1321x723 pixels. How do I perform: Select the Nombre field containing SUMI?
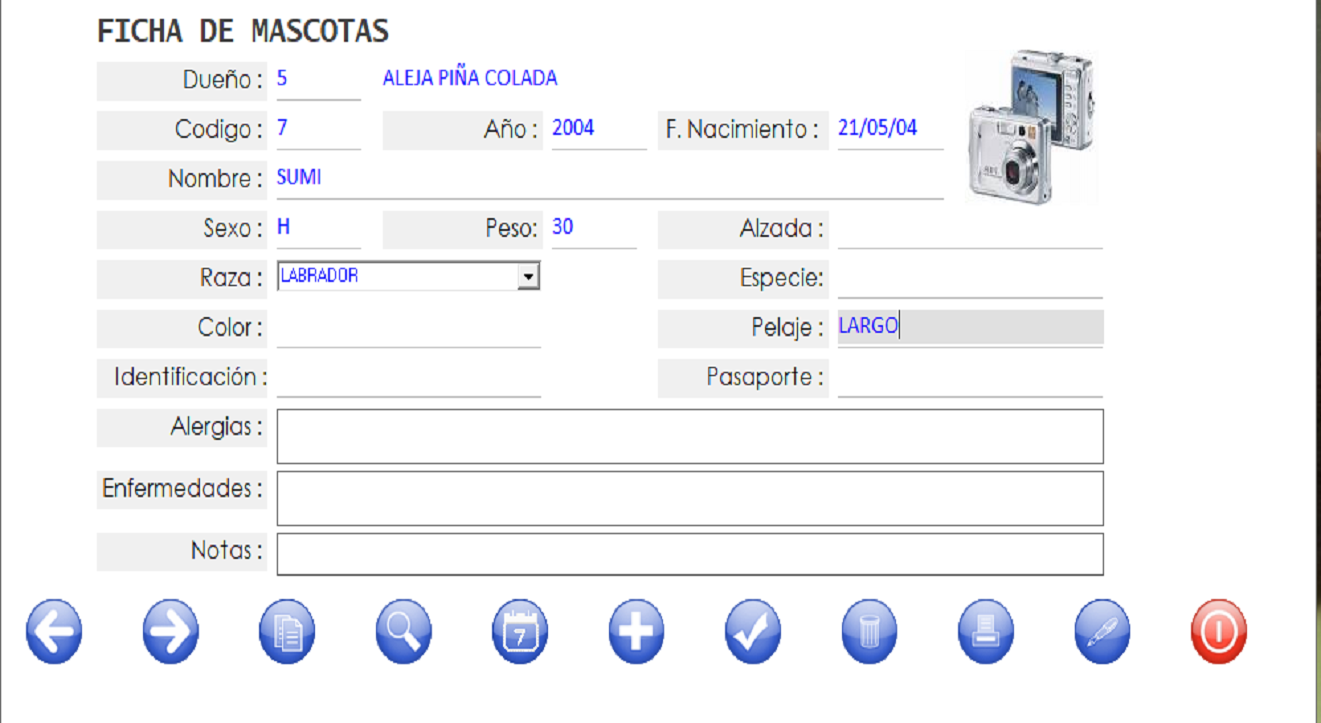[x=609, y=179]
